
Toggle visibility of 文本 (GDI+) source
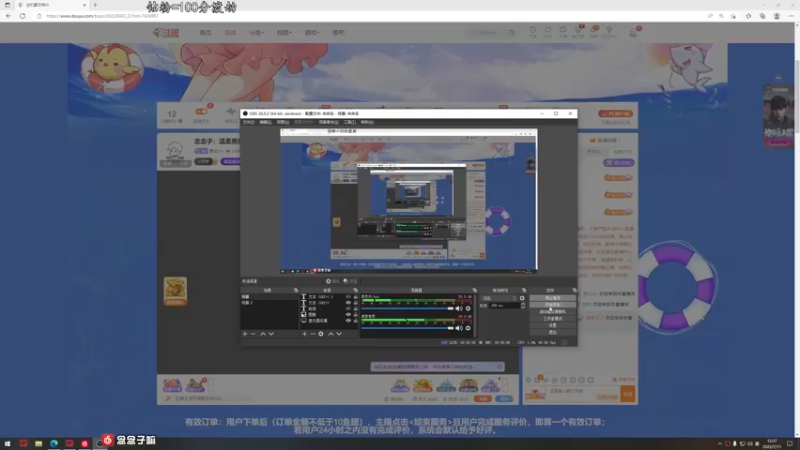point(348,303)
